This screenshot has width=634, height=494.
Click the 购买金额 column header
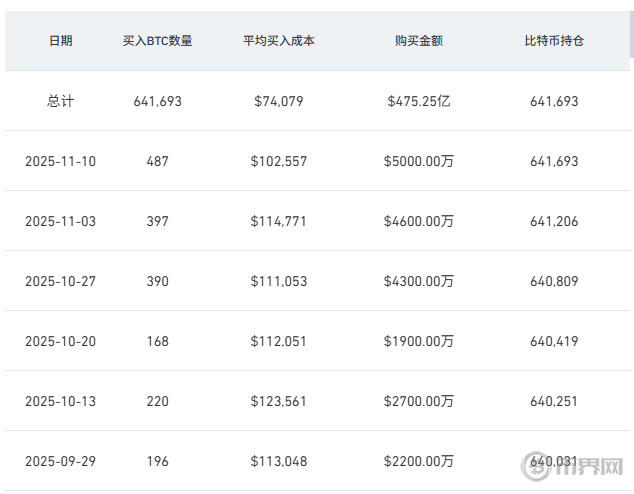(419, 41)
